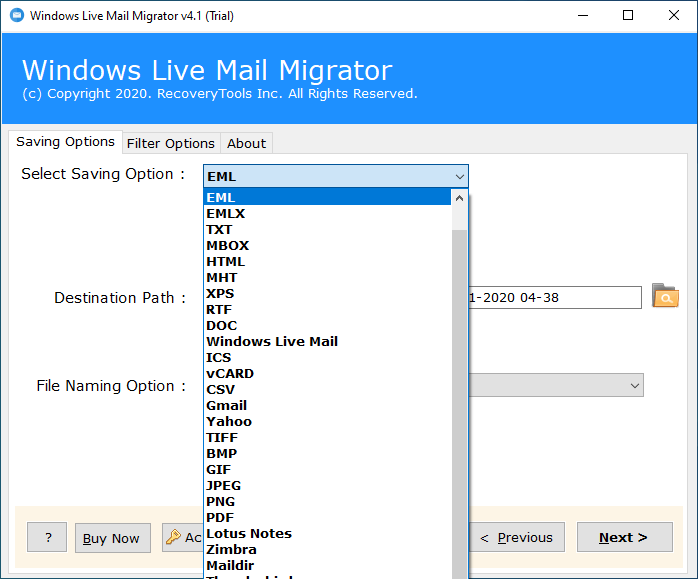Select vCARD from the list
Screen dimensions: 698x579
tap(327, 374)
